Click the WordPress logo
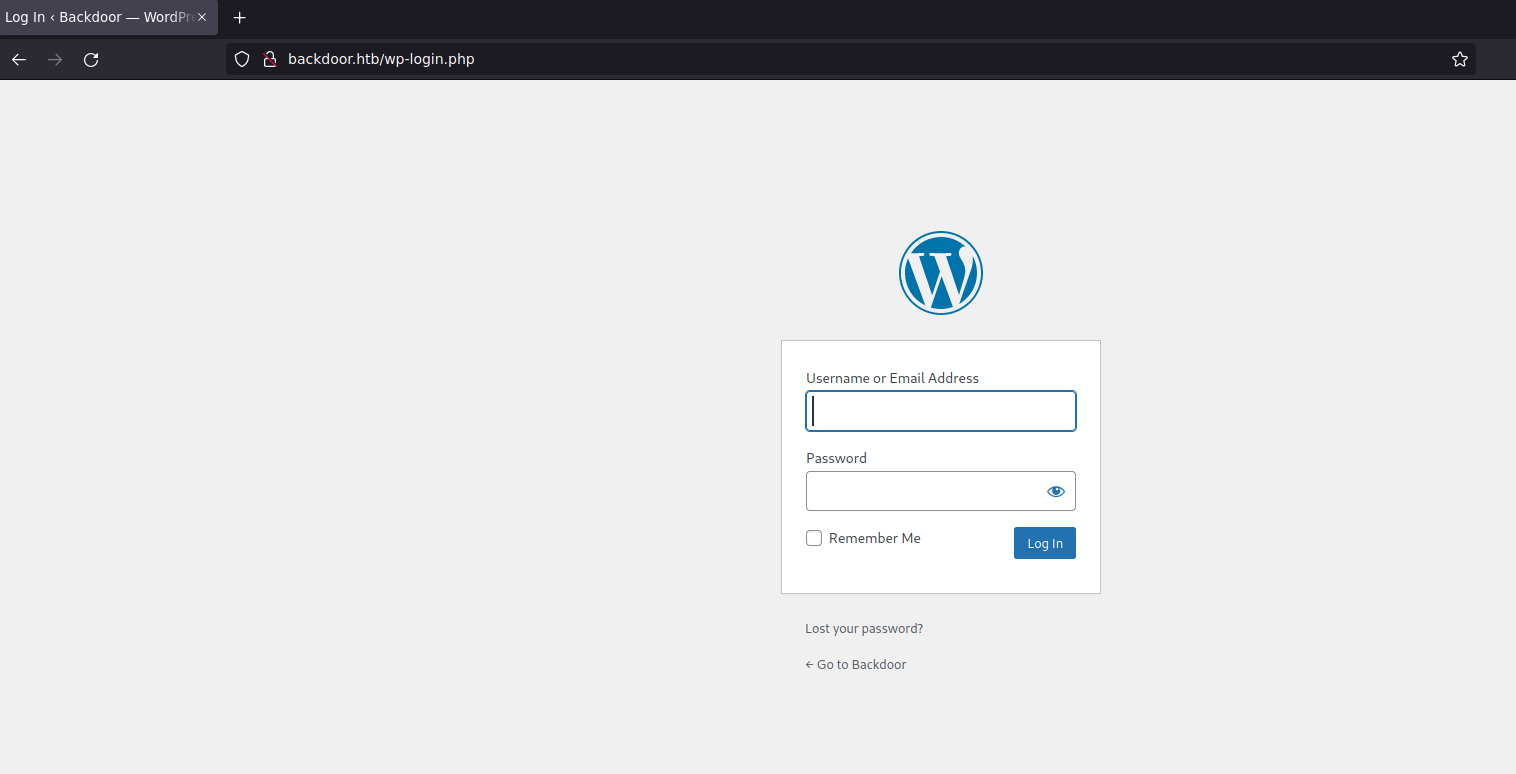 941,273
